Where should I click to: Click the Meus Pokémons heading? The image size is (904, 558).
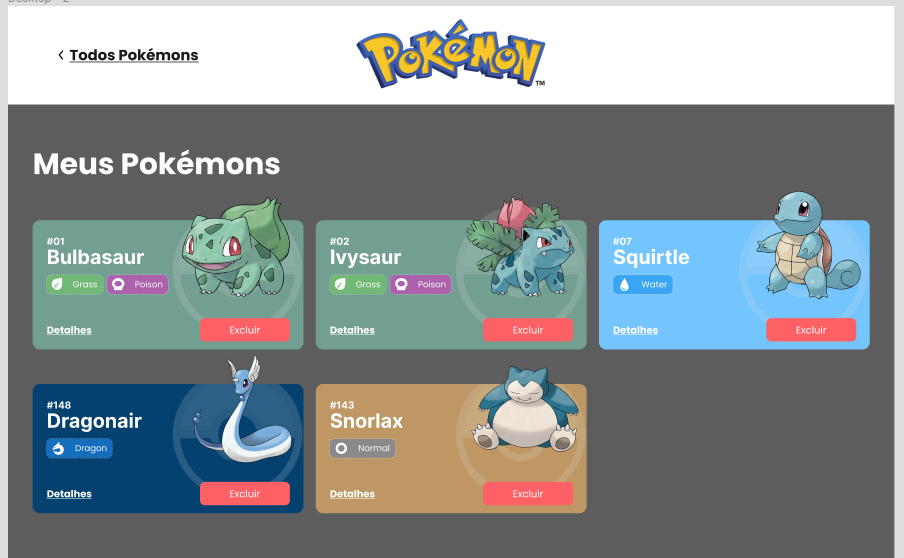point(157,164)
